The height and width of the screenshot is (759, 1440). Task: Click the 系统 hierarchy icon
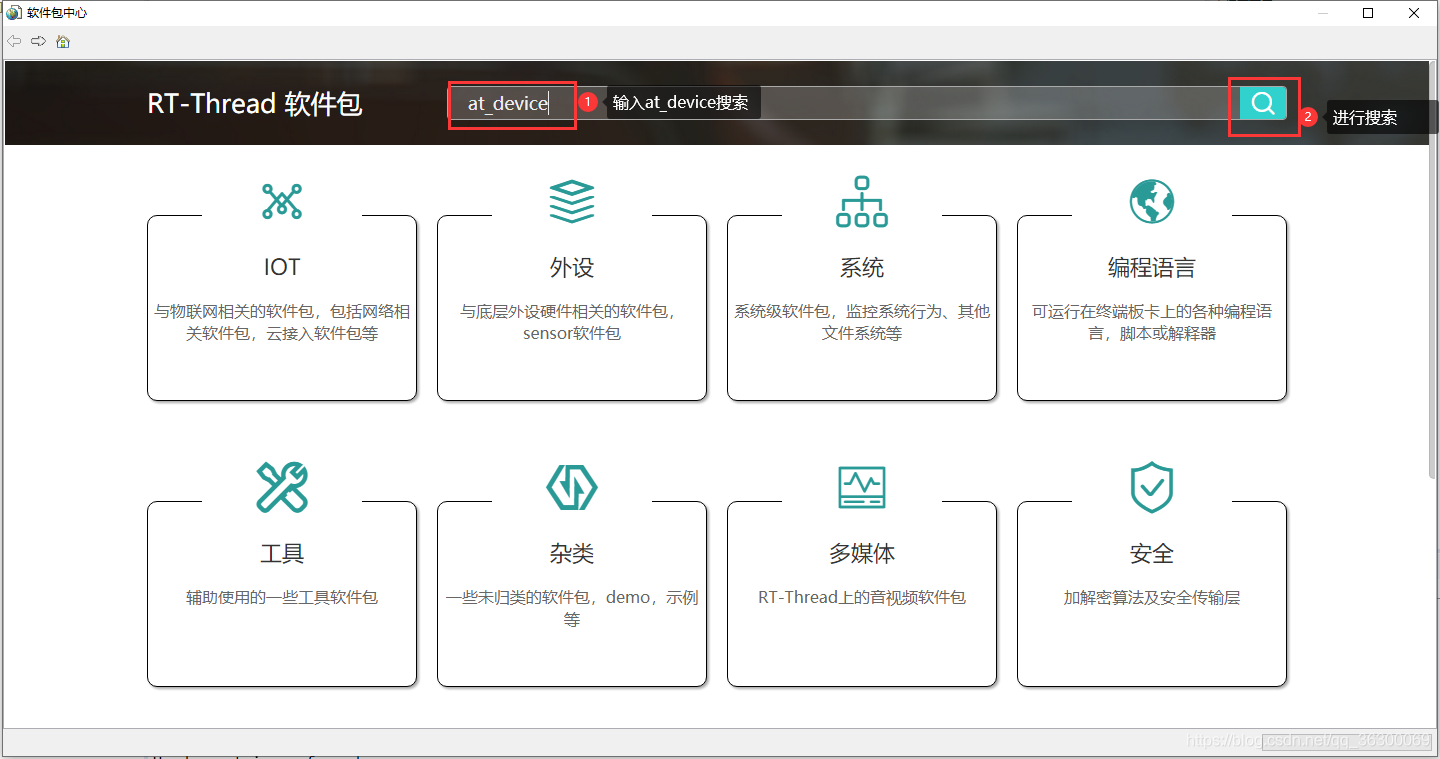[x=862, y=201]
